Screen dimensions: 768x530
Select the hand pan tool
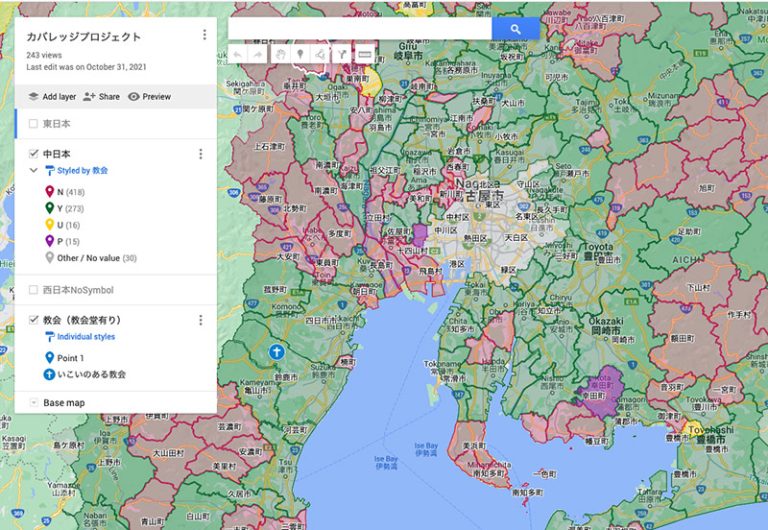281,54
